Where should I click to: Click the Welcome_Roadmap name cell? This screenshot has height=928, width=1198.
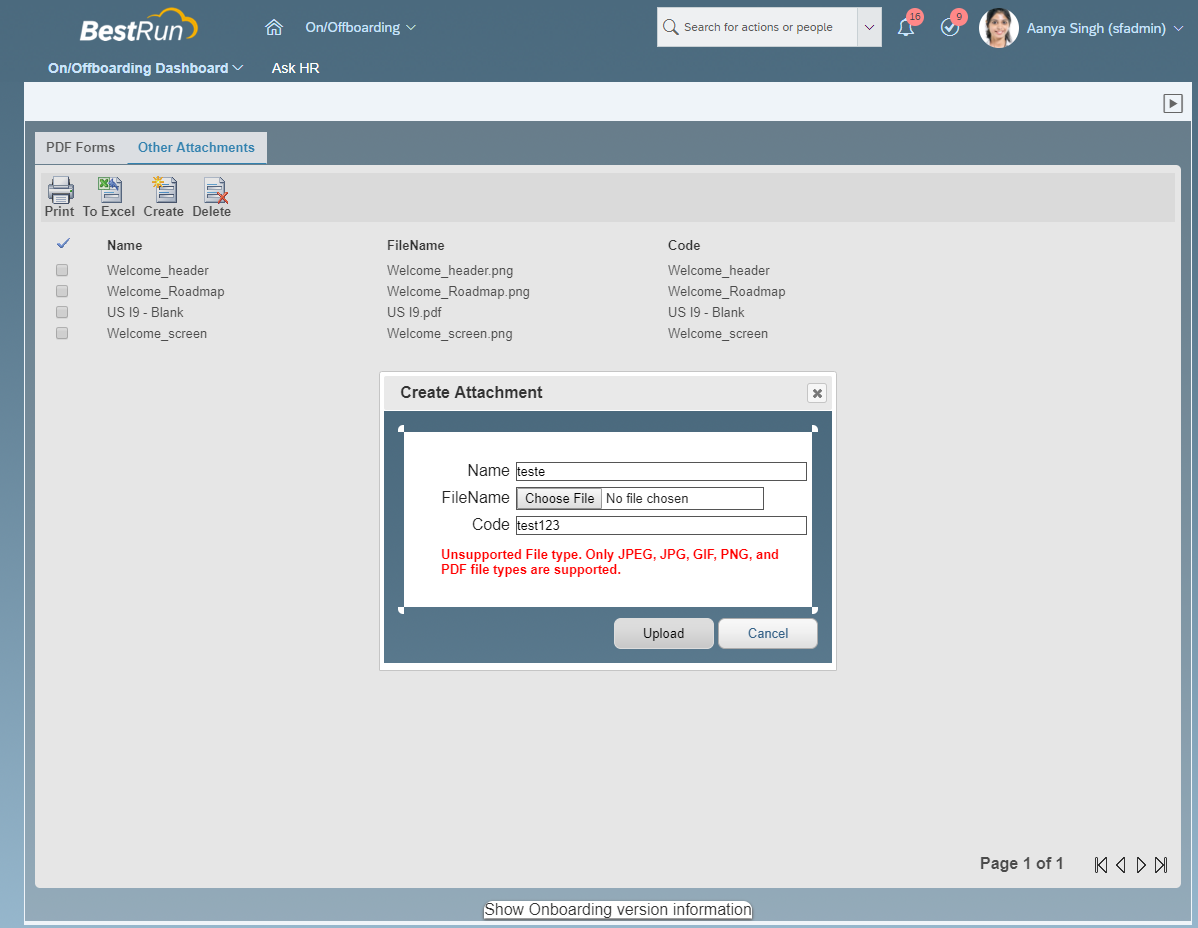(x=166, y=291)
